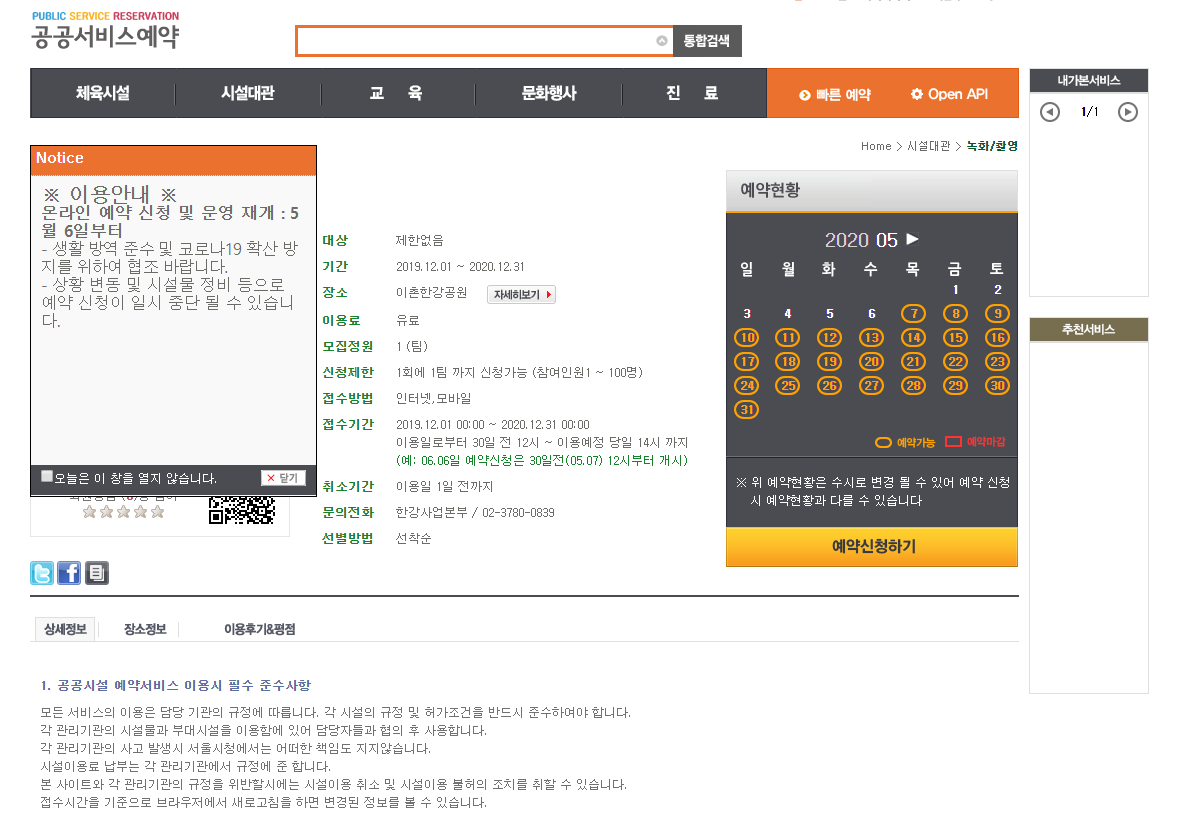The width and height of the screenshot is (1196, 835).
Task: Open the 공공서비스예약 home logo
Action: point(105,30)
